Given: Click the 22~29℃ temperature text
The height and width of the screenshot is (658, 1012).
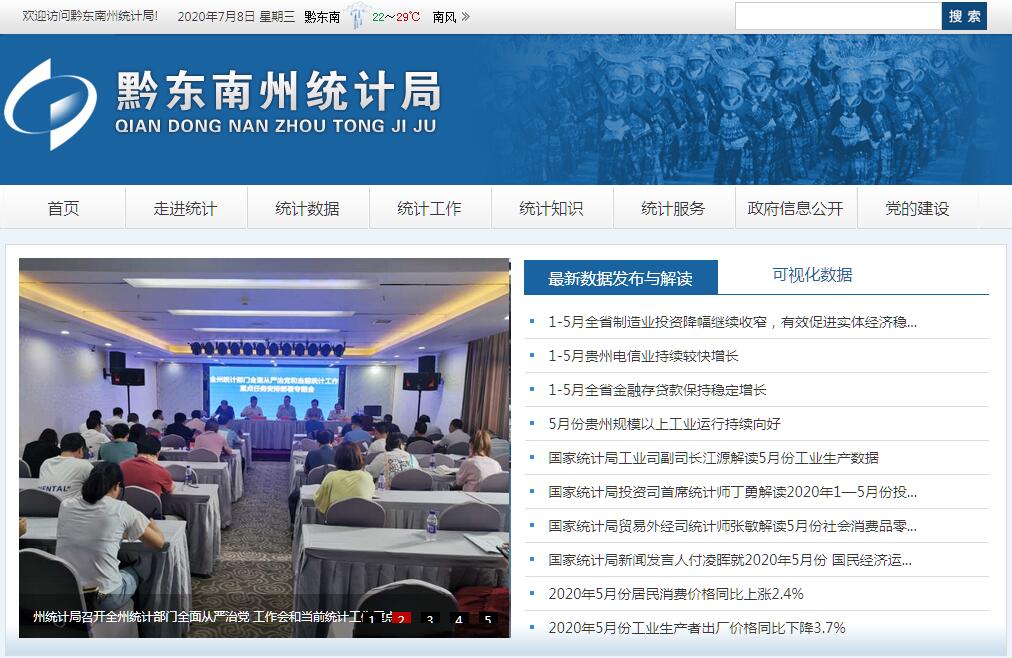Looking at the screenshot, I should 396,17.
